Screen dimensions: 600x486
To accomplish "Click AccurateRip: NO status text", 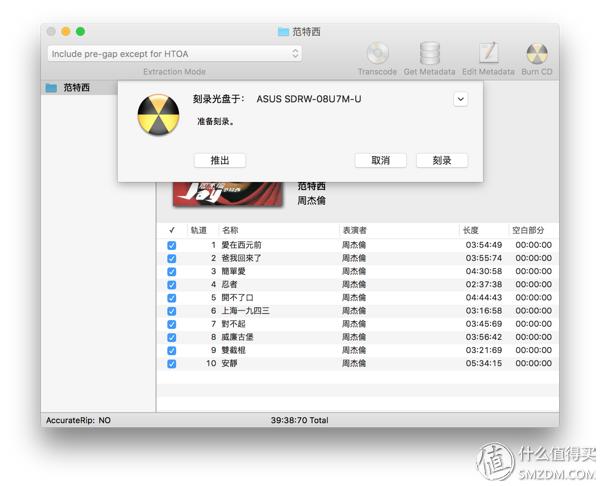I will click(x=78, y=420).
